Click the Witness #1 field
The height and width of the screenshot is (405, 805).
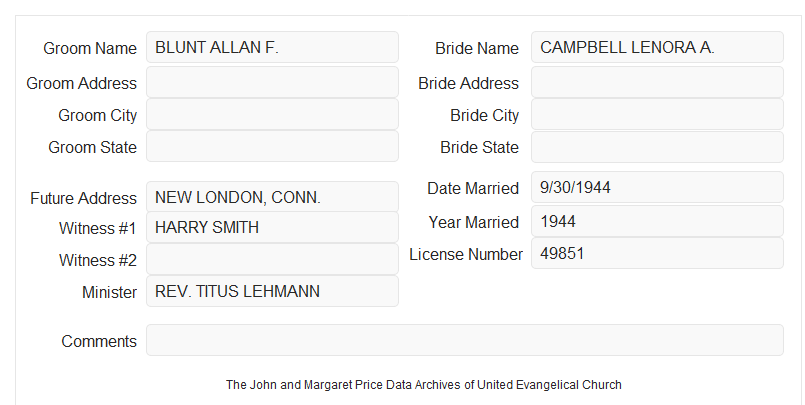[x=272, y=227]
